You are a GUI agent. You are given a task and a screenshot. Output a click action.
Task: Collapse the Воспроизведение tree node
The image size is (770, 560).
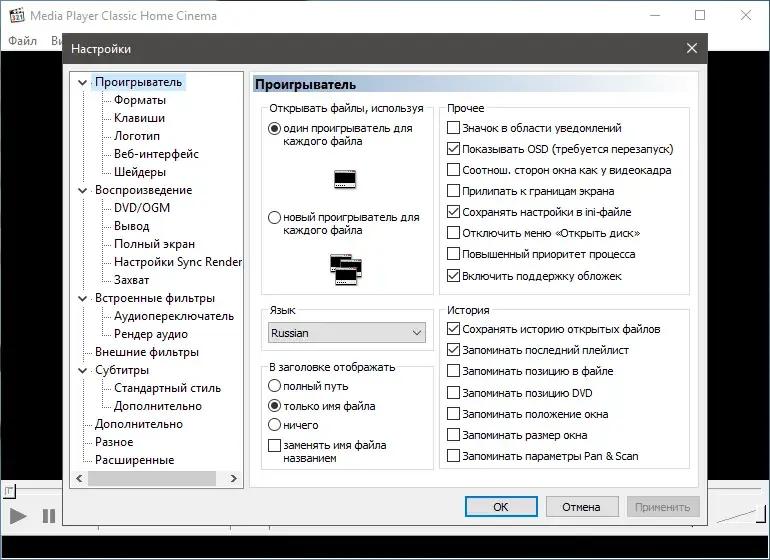[x=82, y=191]
